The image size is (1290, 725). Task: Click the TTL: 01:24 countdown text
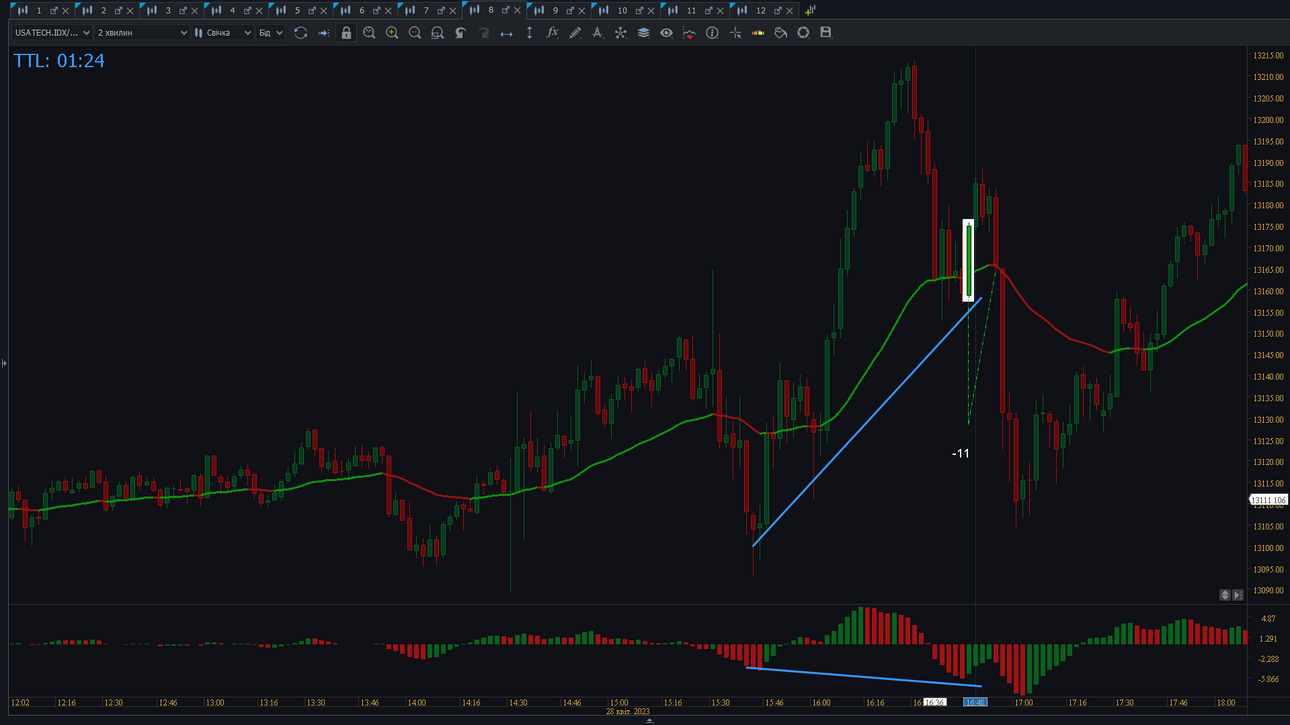click(59, 61)
